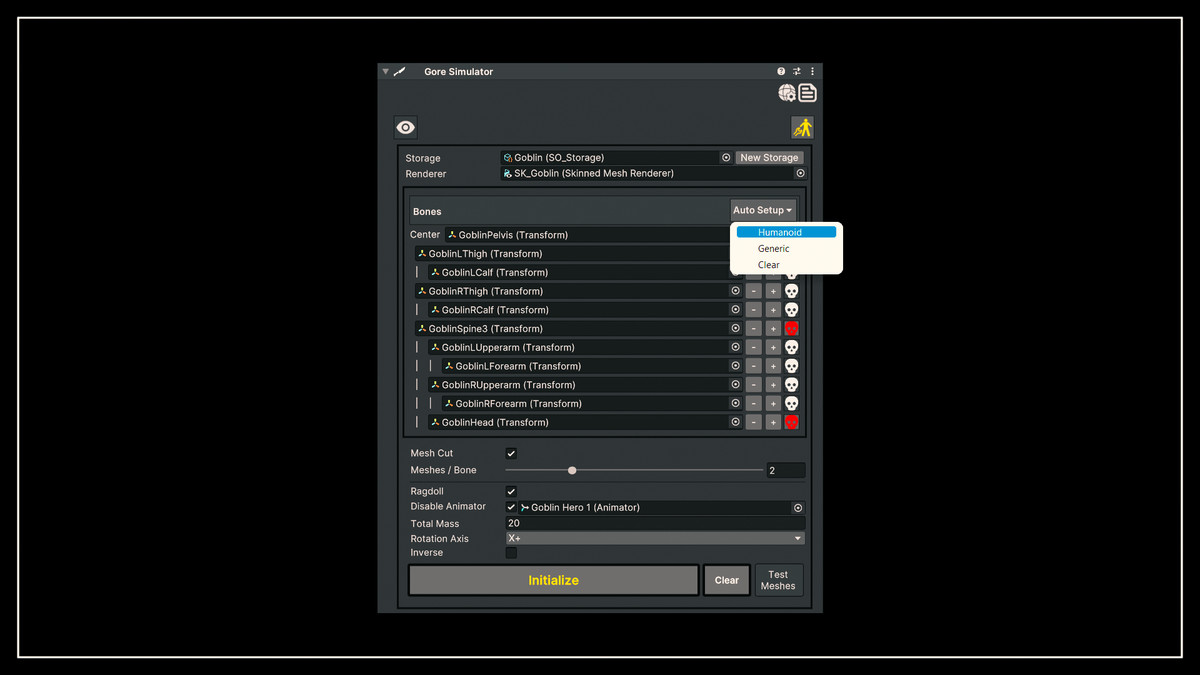Viewport: 1200px width, 675px height.
Task: Open object picker for GoblinHead
Action: (735, 423)
